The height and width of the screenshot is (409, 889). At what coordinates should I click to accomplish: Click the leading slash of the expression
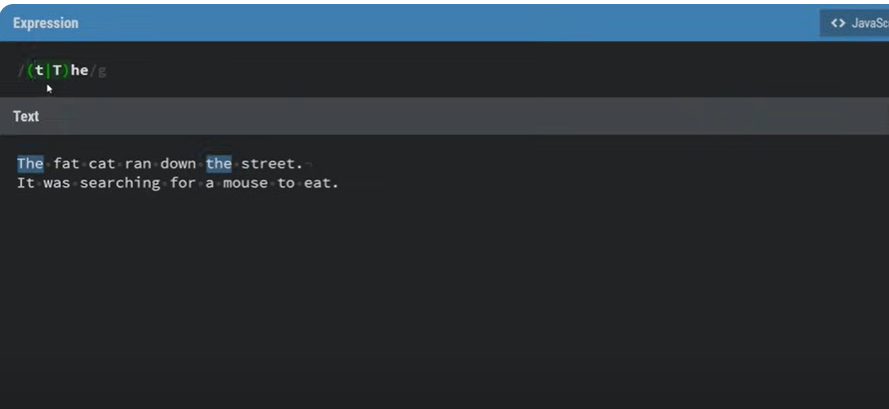tap(21, 71)
